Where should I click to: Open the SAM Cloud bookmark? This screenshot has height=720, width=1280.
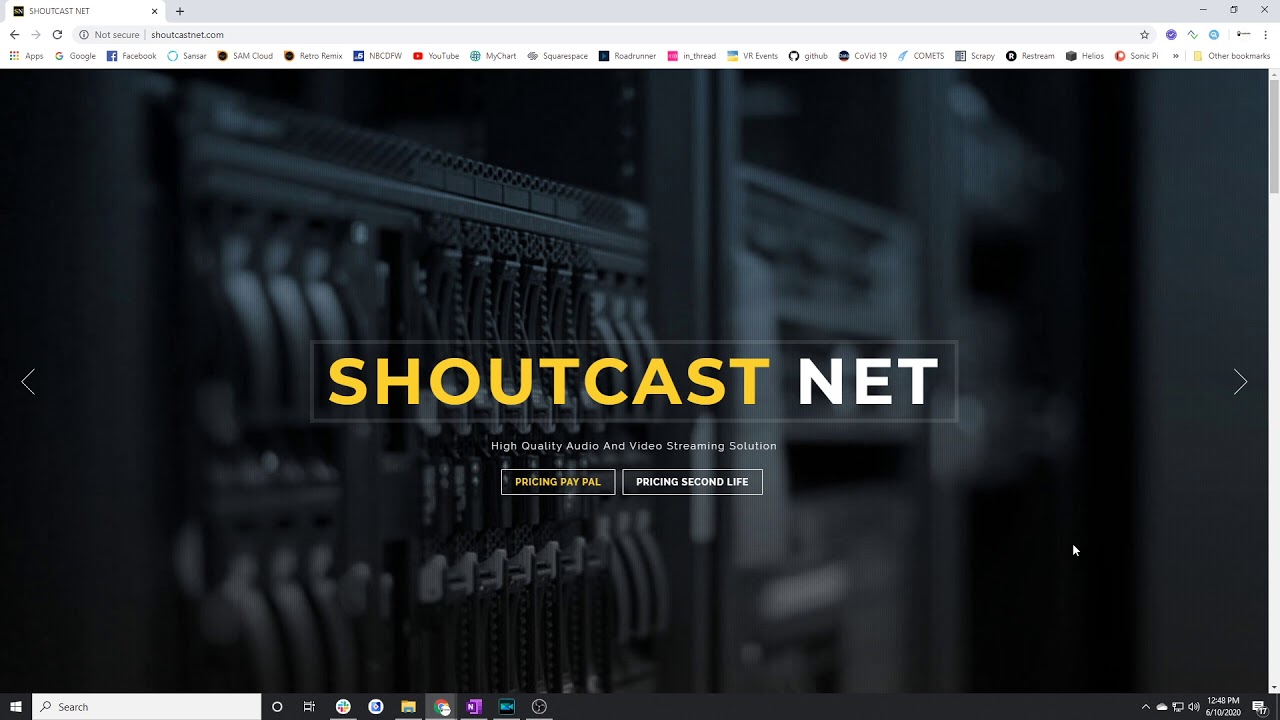click(x=245, y=56)
